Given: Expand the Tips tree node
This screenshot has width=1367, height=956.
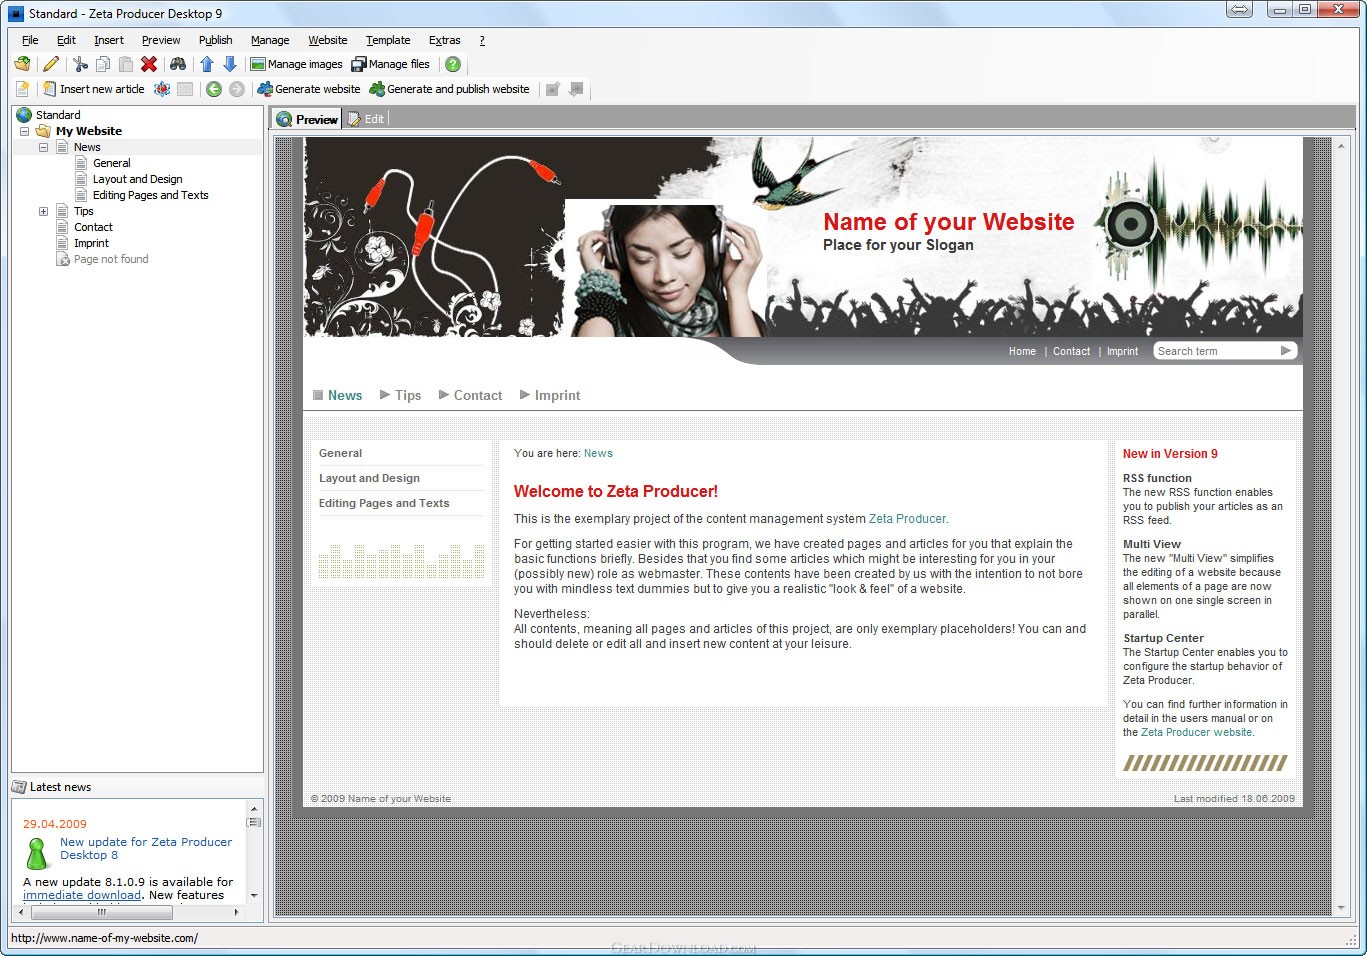Looking at the screenshot, I should point(43,211).
